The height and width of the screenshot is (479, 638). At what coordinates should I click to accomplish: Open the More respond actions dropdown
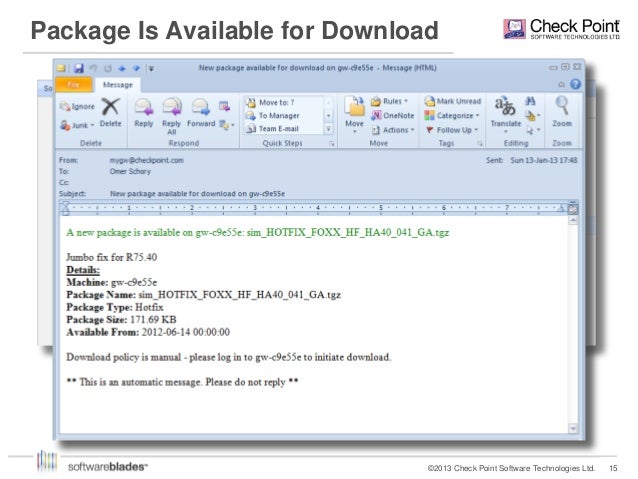(227, 125)
